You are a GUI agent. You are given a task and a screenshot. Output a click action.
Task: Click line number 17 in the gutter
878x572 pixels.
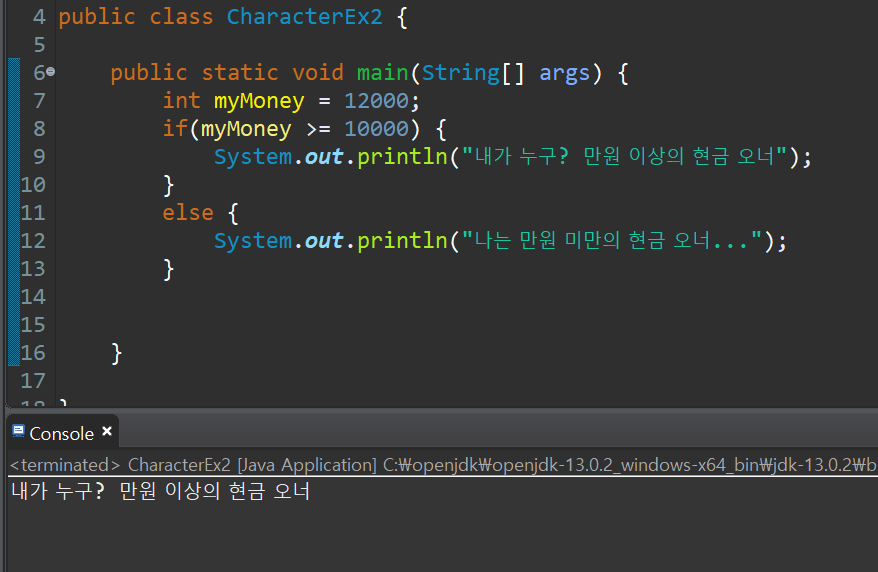(x=33, y=381)
